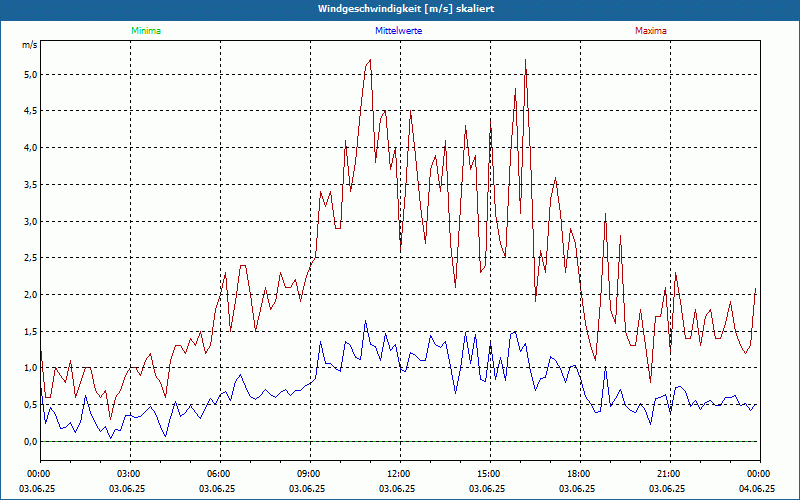Select the green 'Minima' legend label

click(x=146, y=31)
